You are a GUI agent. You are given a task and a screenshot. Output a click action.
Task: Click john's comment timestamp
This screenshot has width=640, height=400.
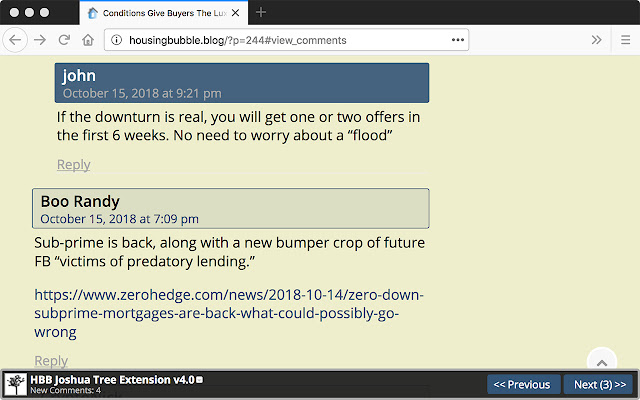(142, 93)
